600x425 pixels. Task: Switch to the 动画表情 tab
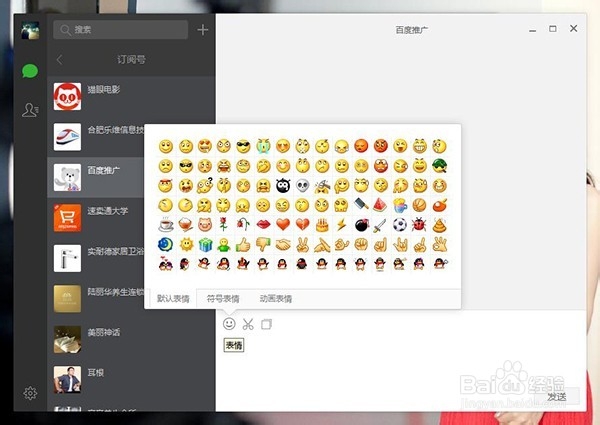pyautogui.click(x=276, y=299)
